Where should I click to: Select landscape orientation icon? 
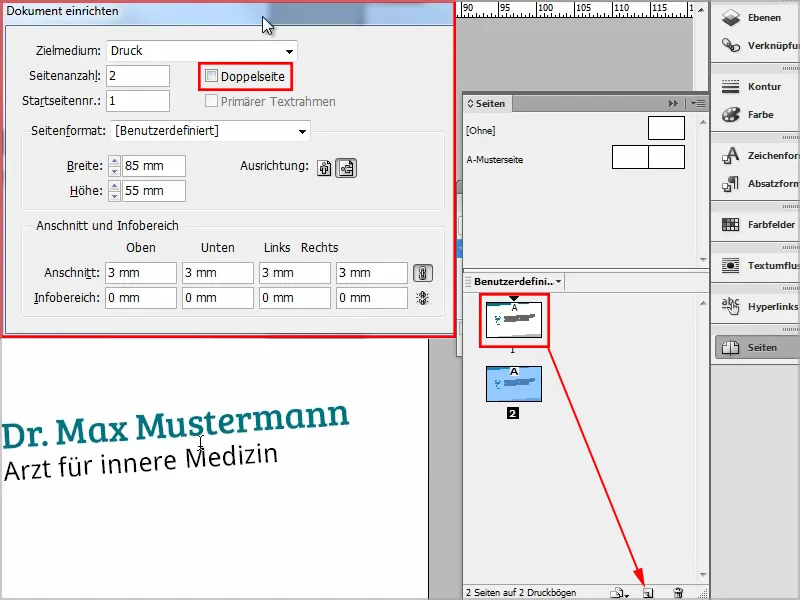coord(346,168)
